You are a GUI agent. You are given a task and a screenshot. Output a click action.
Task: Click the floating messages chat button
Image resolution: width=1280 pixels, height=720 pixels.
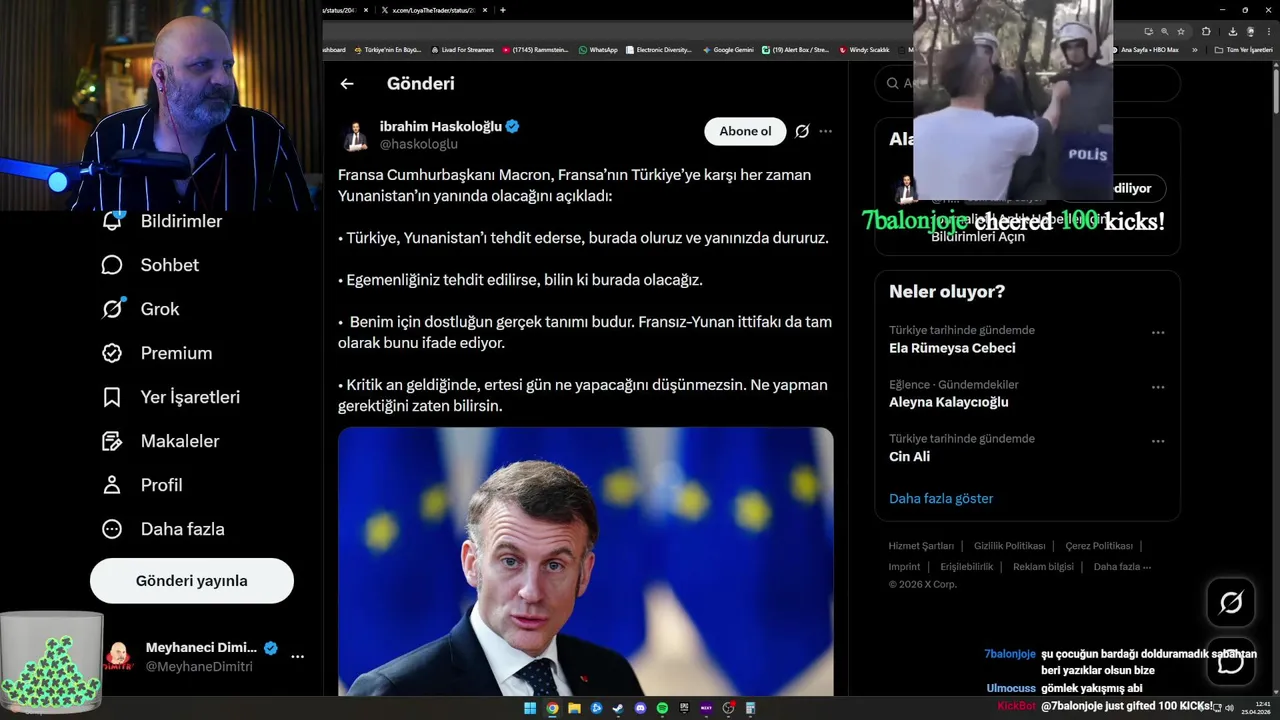[1231, 661]
